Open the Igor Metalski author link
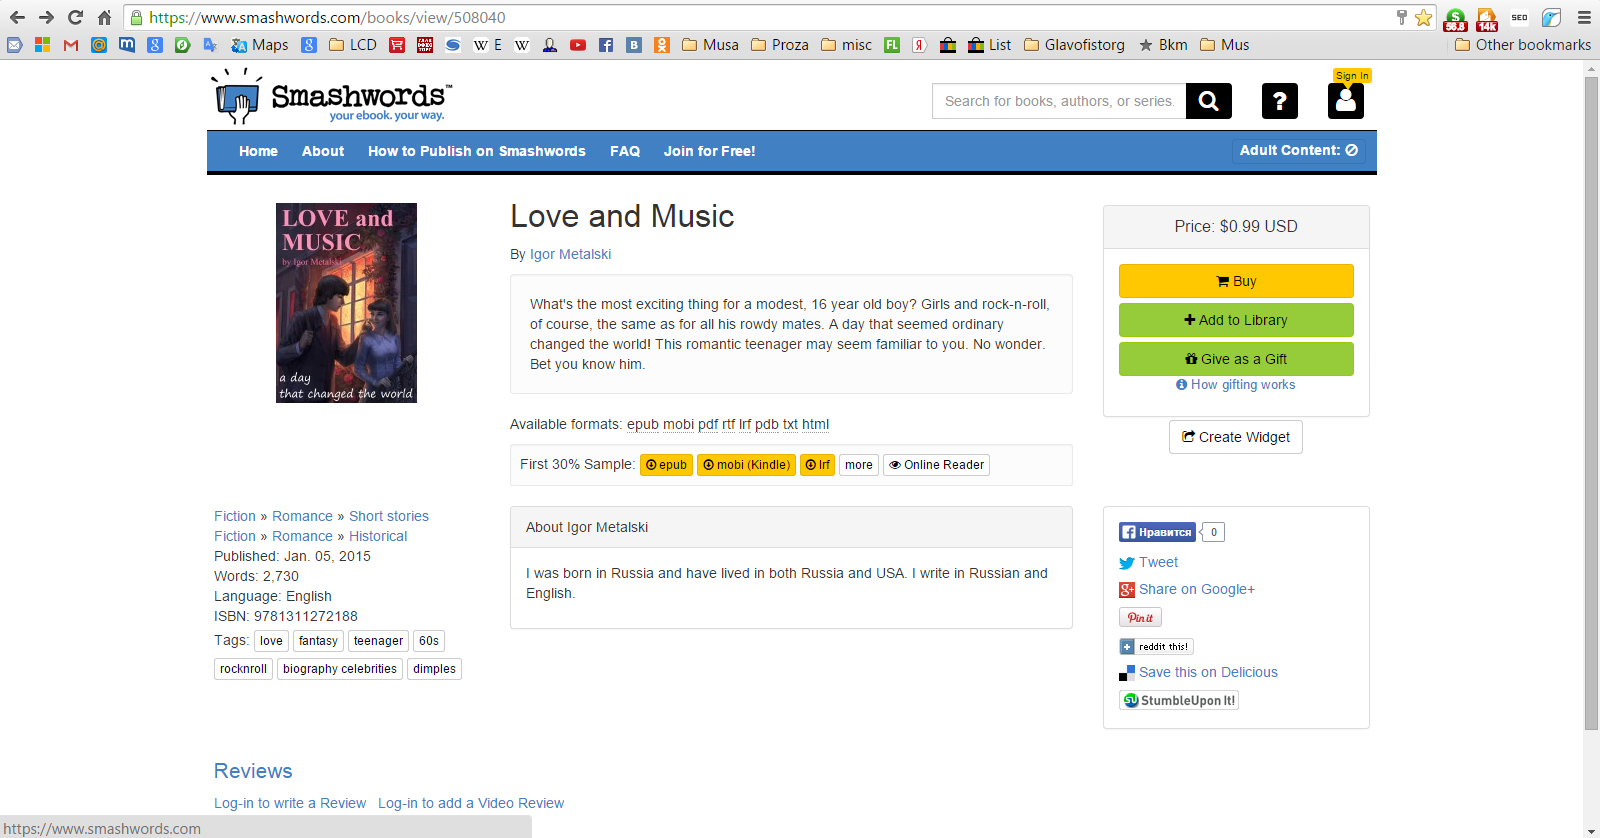The height and width of the screenshot is (838, 1600). coord(570,254)
